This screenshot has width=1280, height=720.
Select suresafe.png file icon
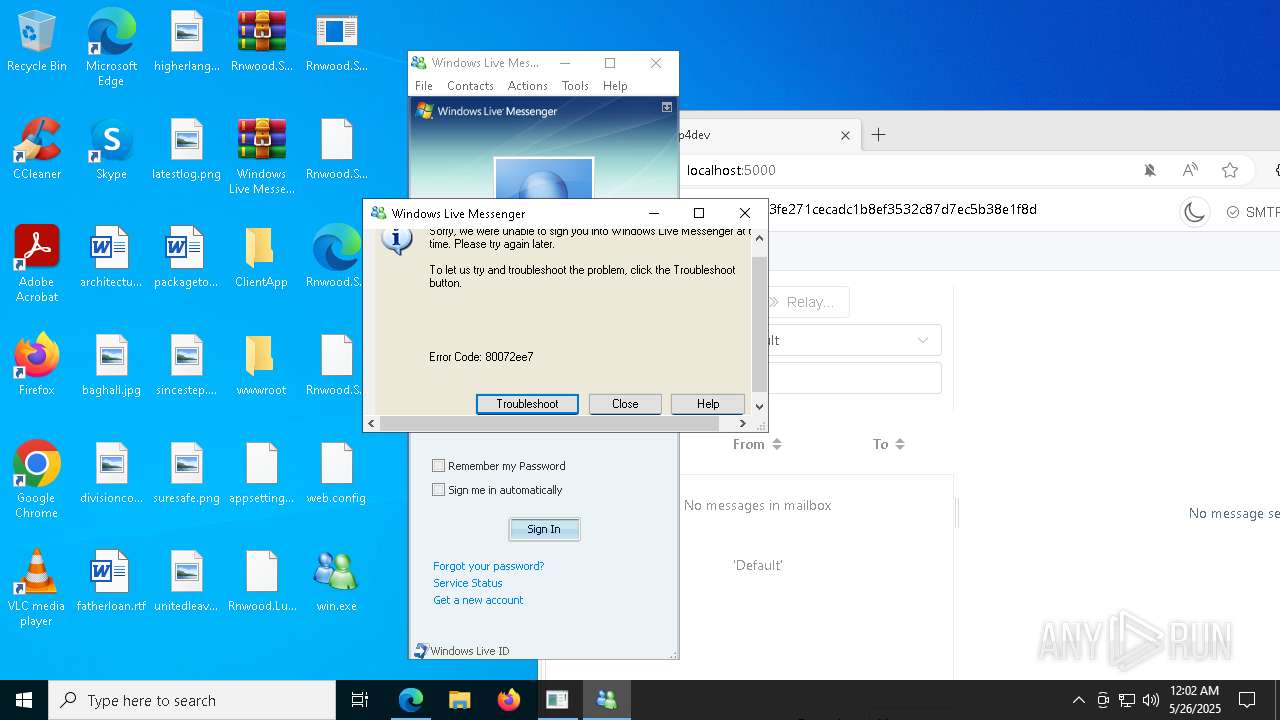tap(186, 472)
